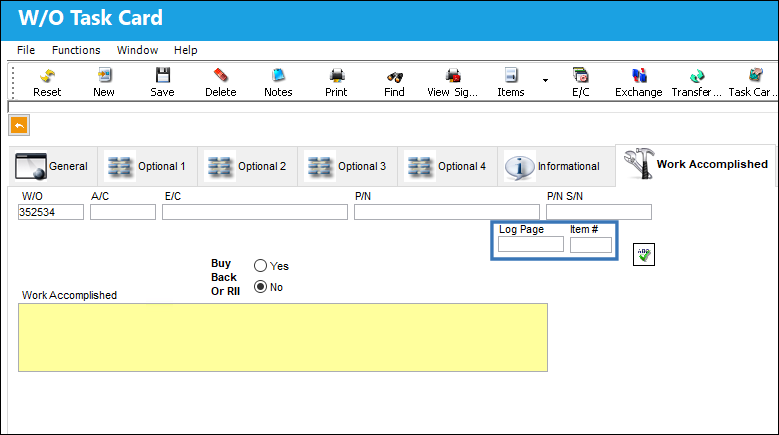Click into the Log Page input field
This screenshot has width=779, height=435.
[x=531, y=244]
